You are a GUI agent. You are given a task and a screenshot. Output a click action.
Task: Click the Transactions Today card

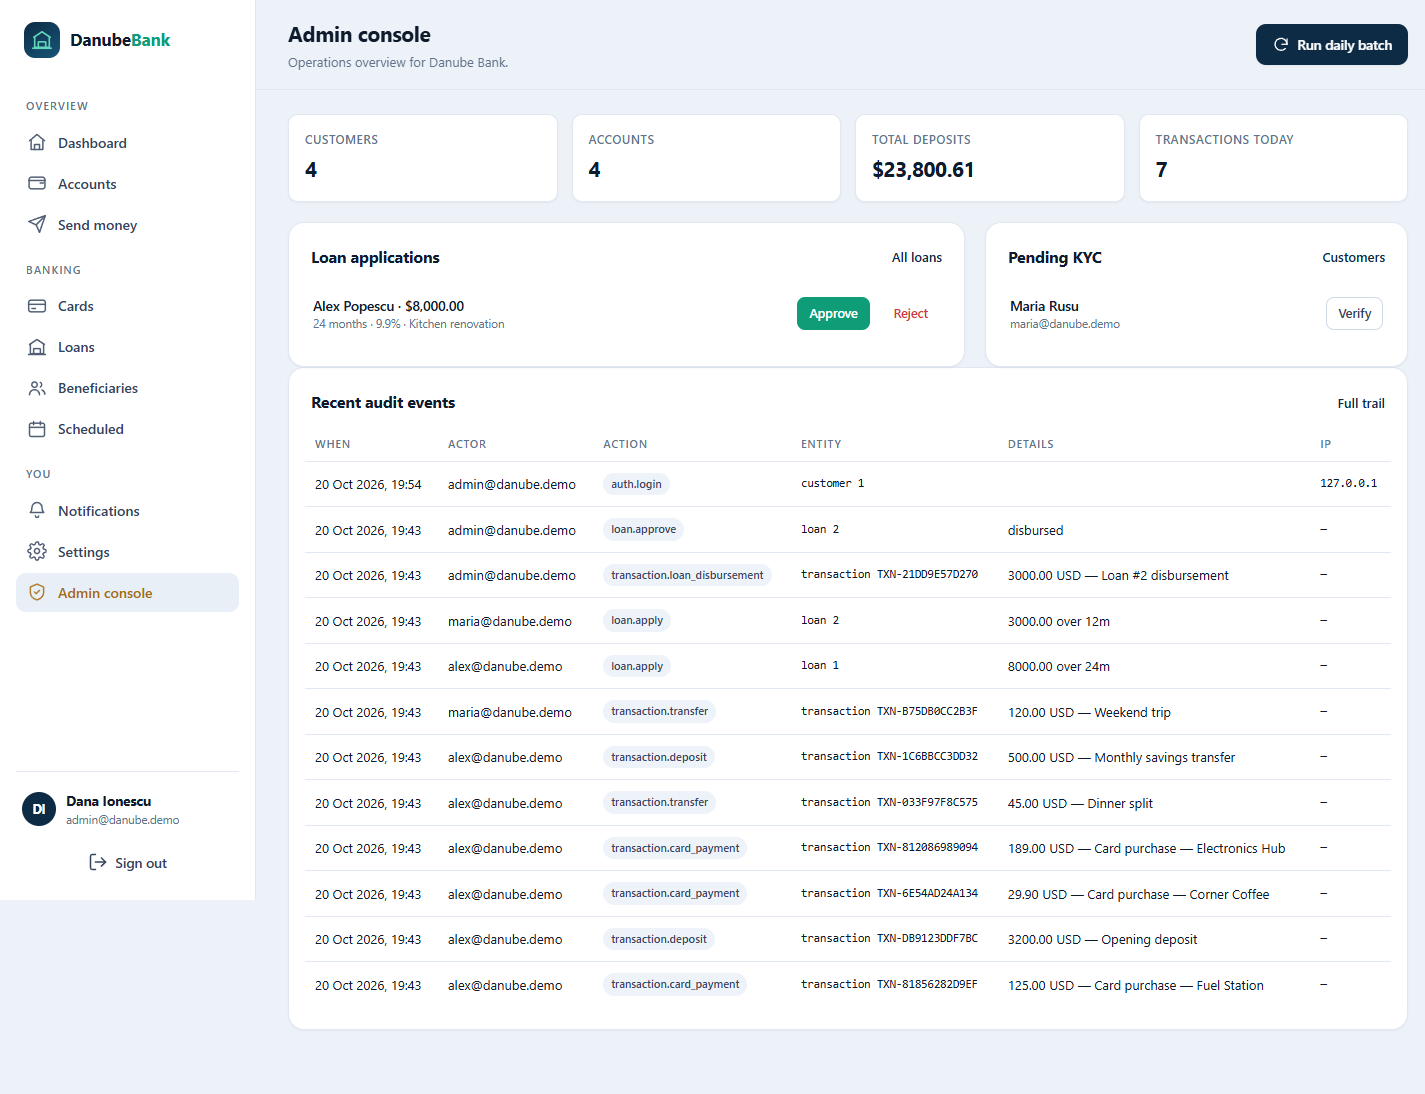(x=1273, y=158)
